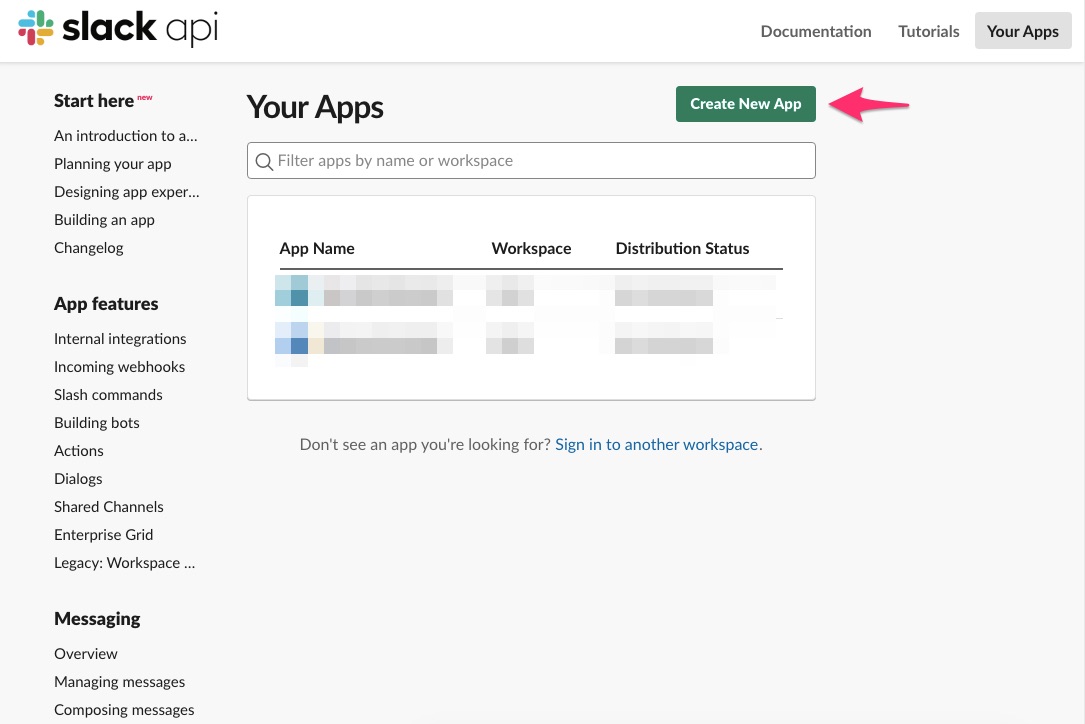Click the Start here section heading
Image resolution: width=1085 pixels, height=724 pixels.
pyautogui.click(x=94, y=101)
